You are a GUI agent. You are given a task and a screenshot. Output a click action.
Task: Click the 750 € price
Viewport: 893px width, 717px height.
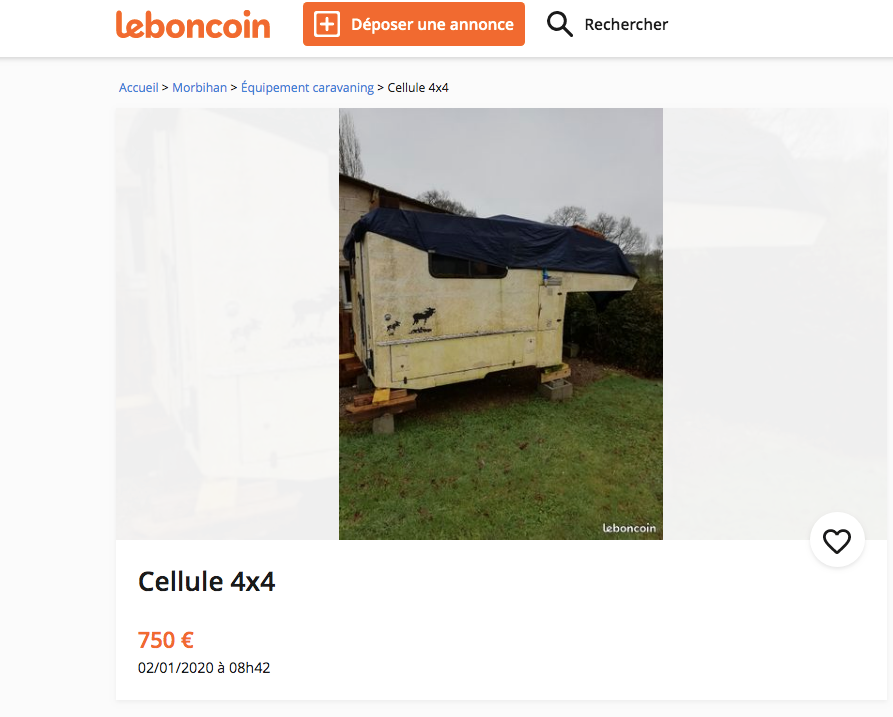click(166, 640)
